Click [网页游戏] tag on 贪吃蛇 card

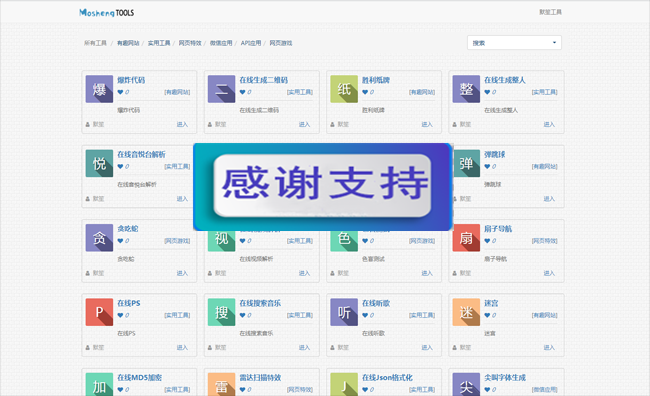(x=177, y=241)
